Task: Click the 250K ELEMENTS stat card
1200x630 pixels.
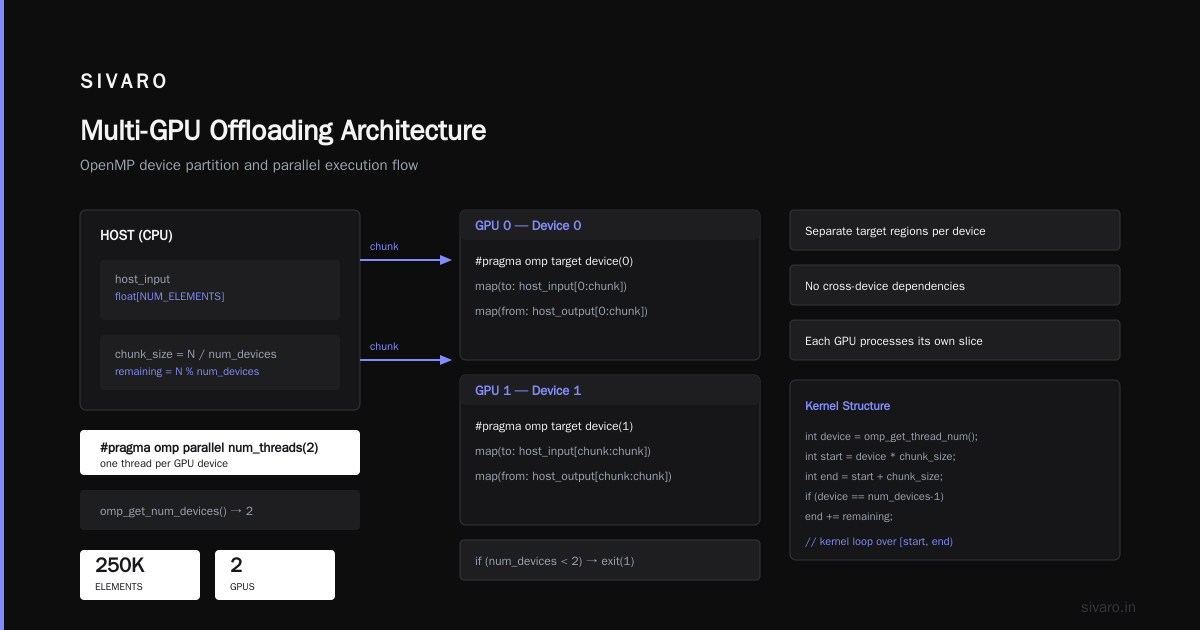Action: pos(140,575)
